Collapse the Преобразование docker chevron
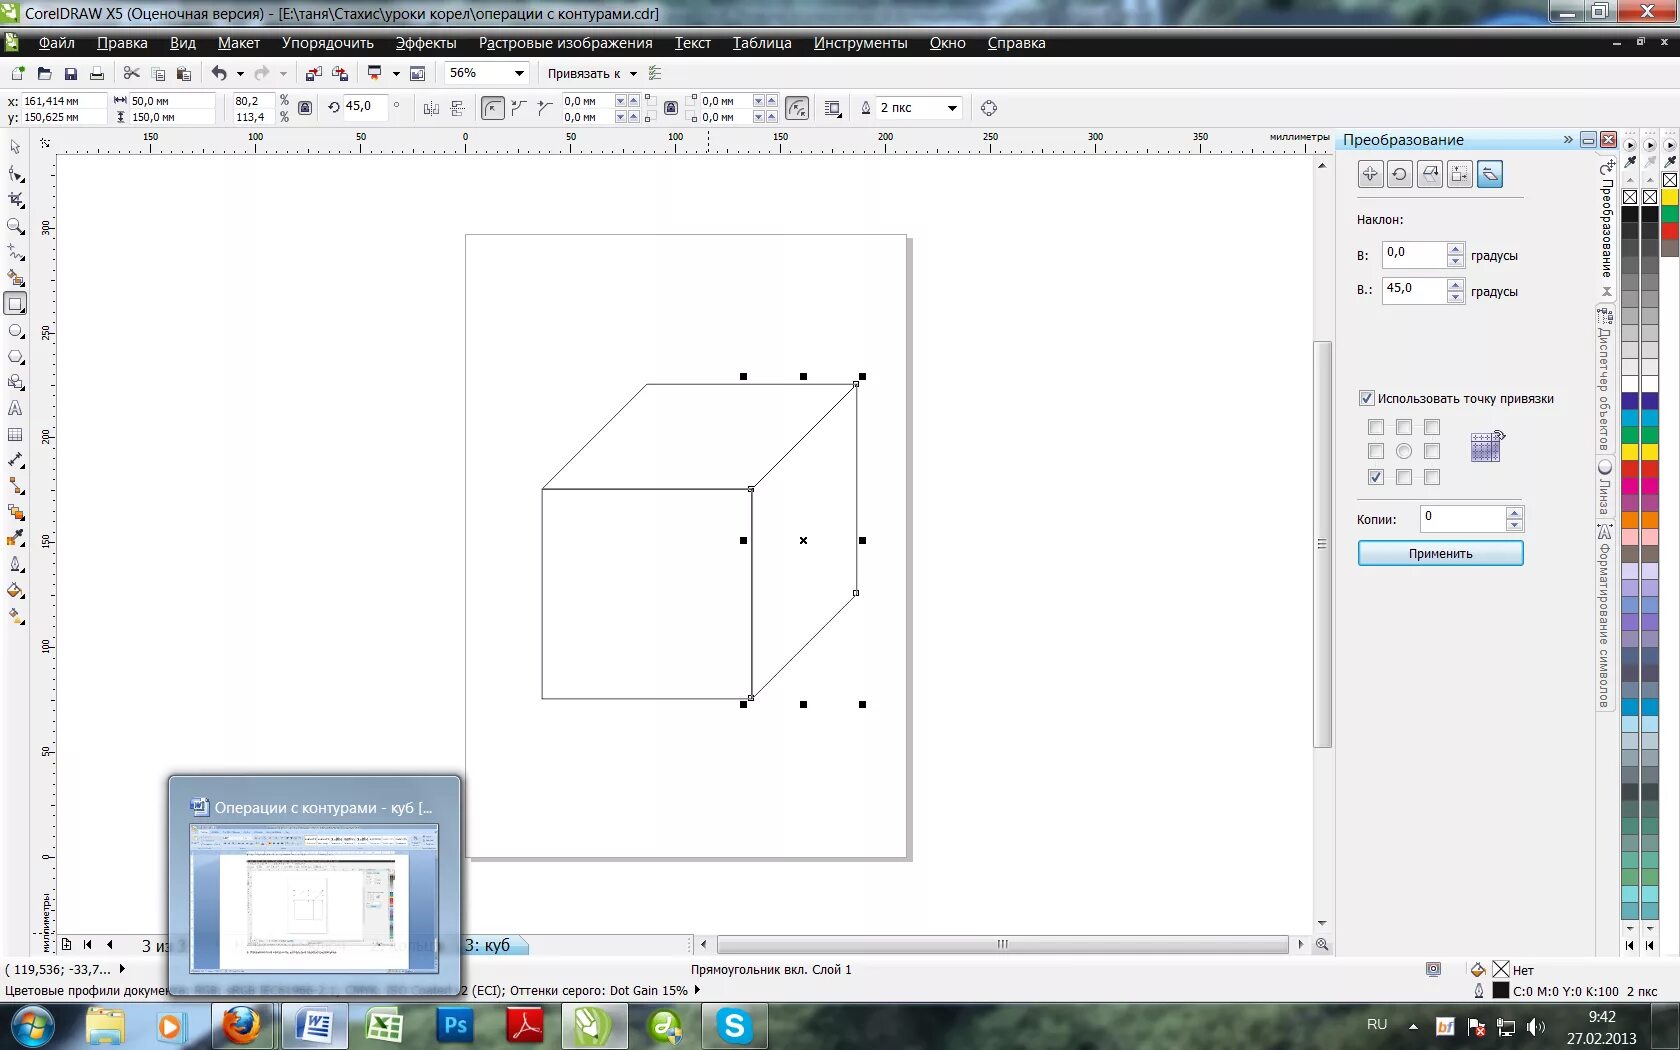The image size is (1680, 1050). 1568,140
